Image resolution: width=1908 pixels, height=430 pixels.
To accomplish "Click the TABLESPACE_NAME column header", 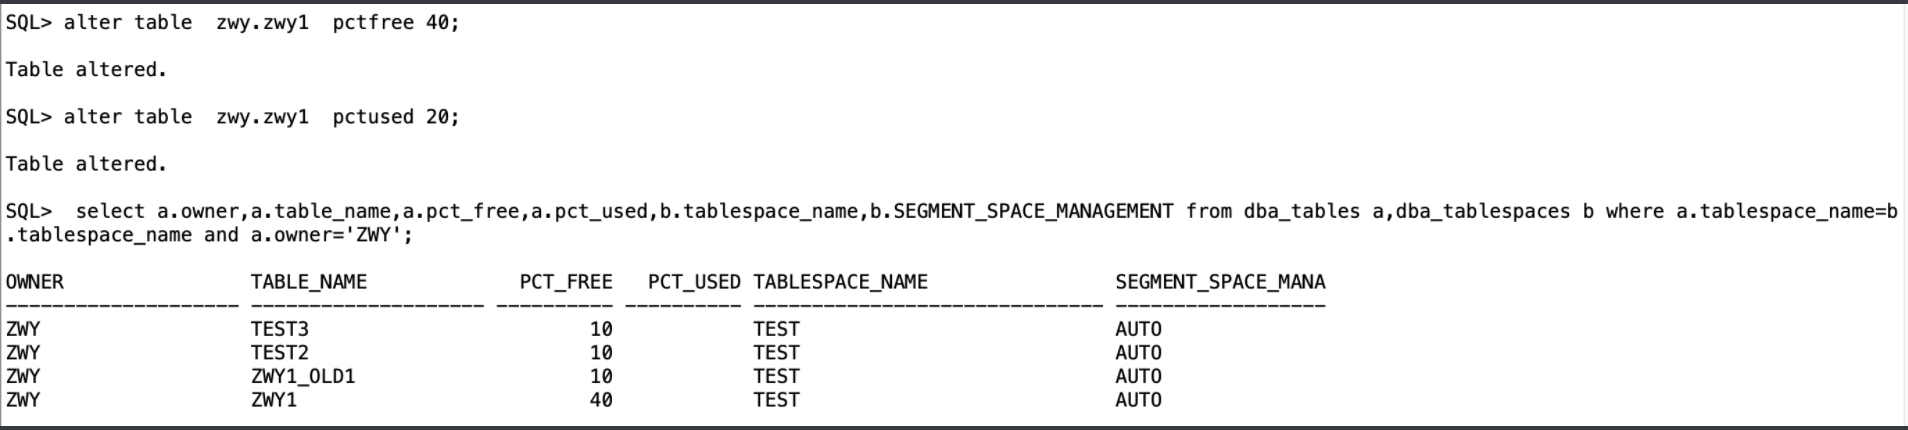I will tap(840, 282).
